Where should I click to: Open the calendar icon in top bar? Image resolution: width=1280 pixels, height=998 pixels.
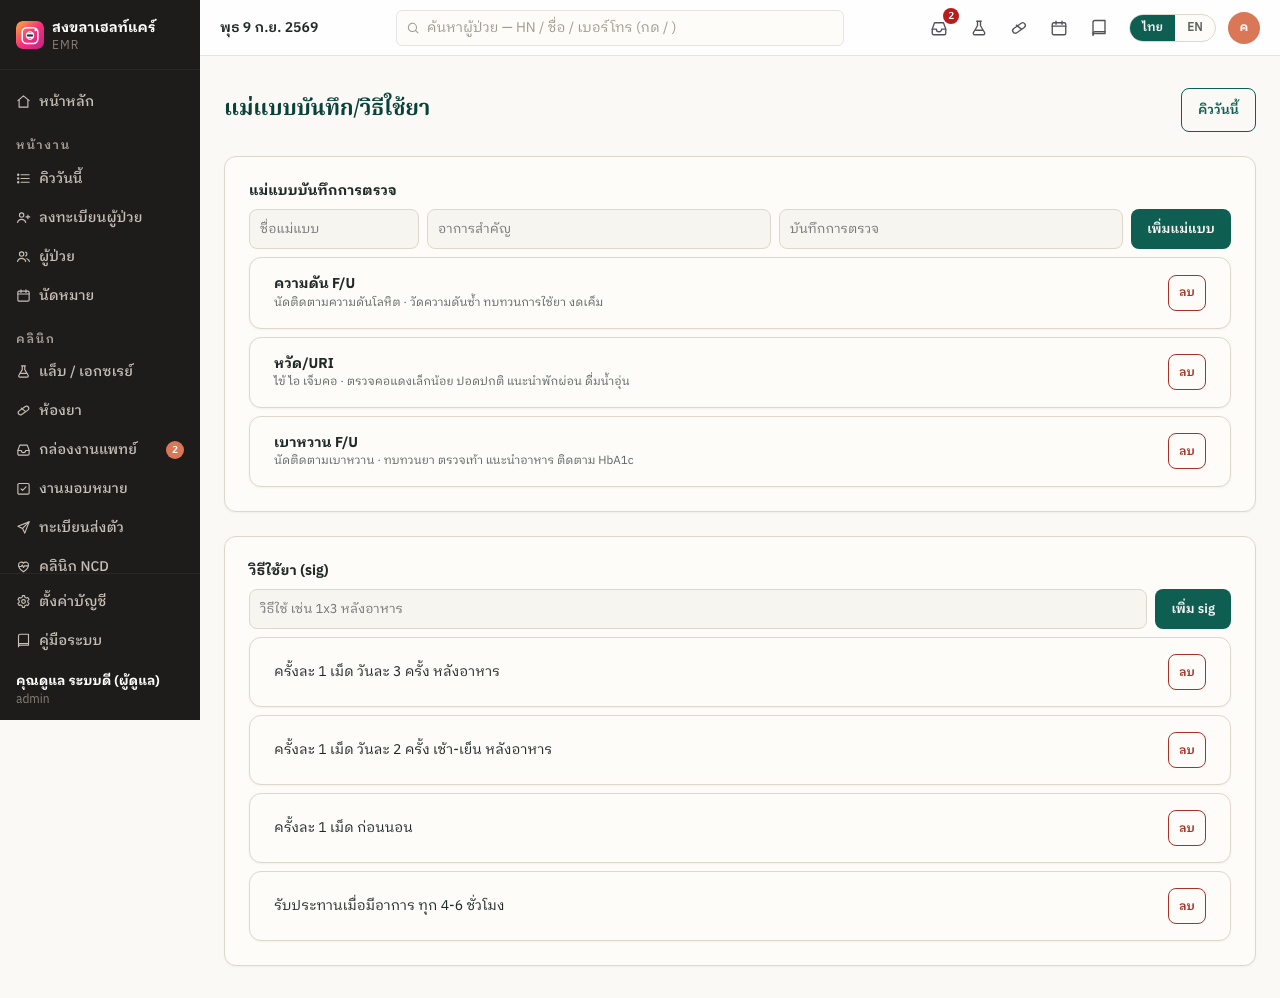tap(1059, 28)
